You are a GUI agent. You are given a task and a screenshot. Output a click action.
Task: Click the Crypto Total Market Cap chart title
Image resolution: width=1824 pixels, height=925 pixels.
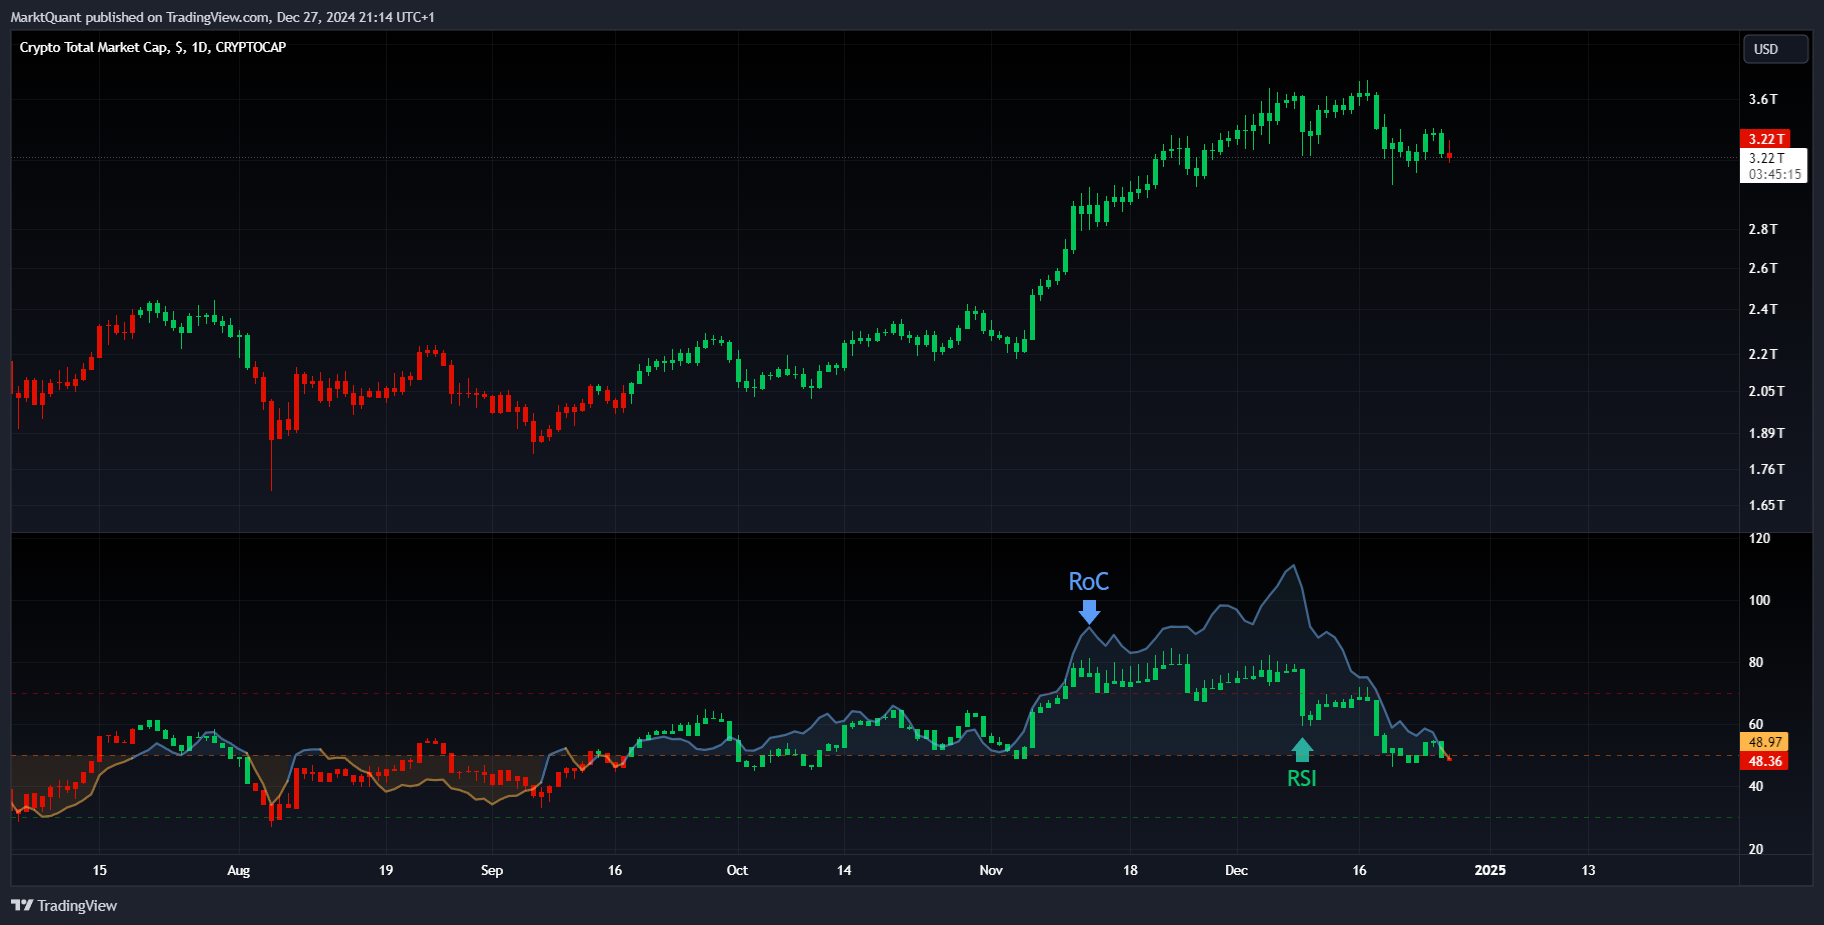[x=153, y=47]
